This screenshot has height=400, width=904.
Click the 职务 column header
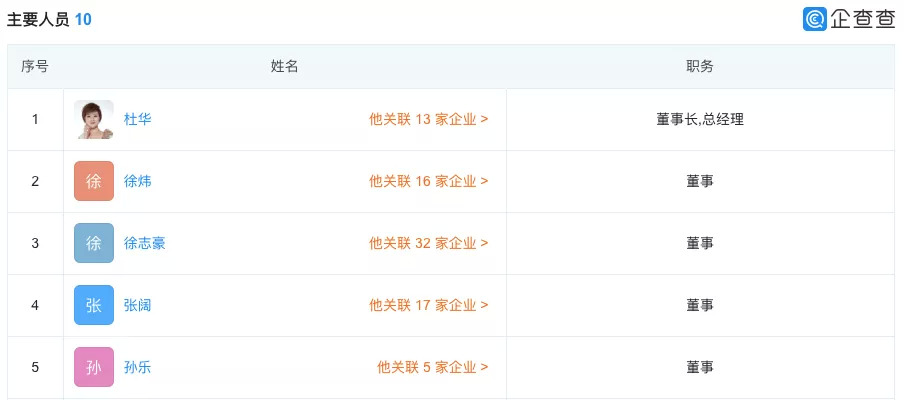(700, 67)
